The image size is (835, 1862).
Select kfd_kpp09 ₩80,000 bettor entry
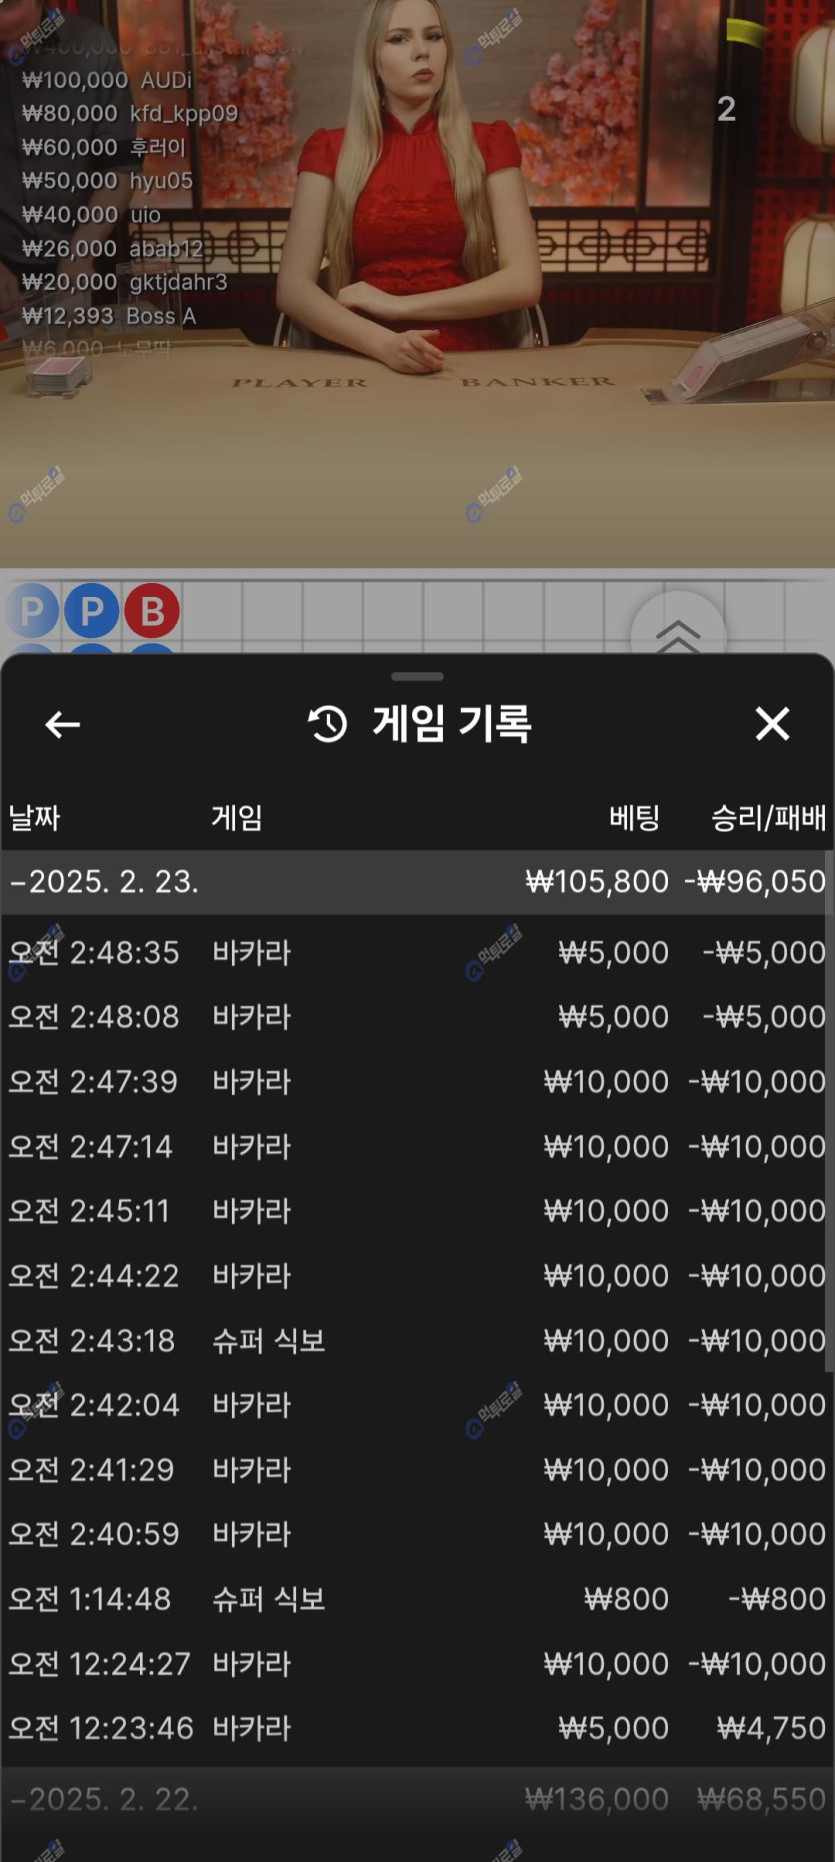click(130, 114)
